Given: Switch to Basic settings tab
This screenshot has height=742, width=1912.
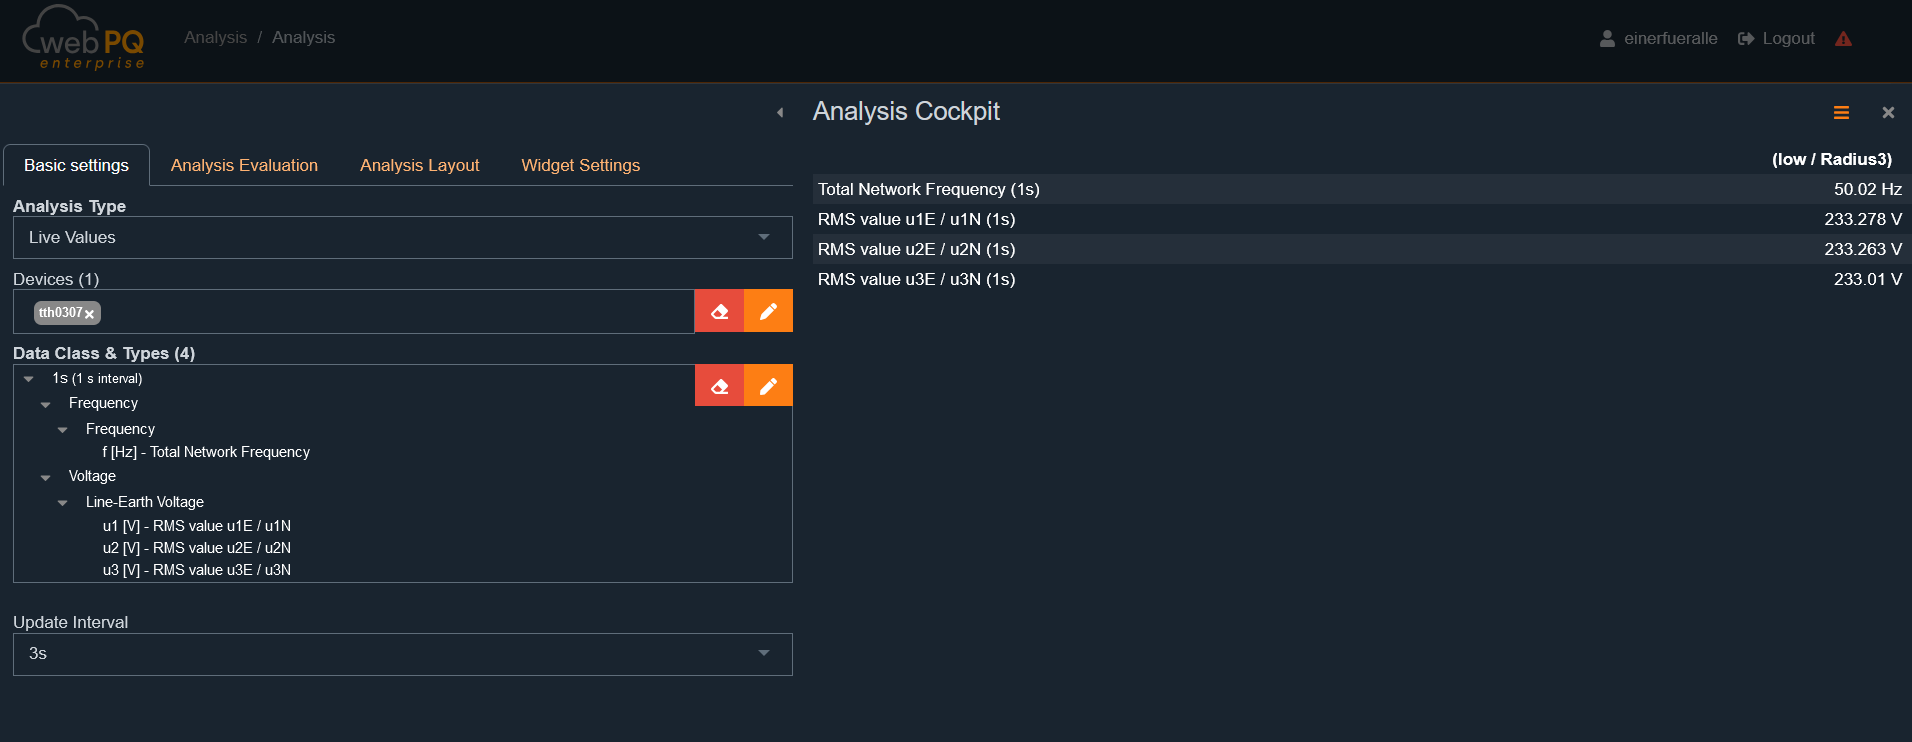Looking at the screenshot, I should [x=76, y=165].
